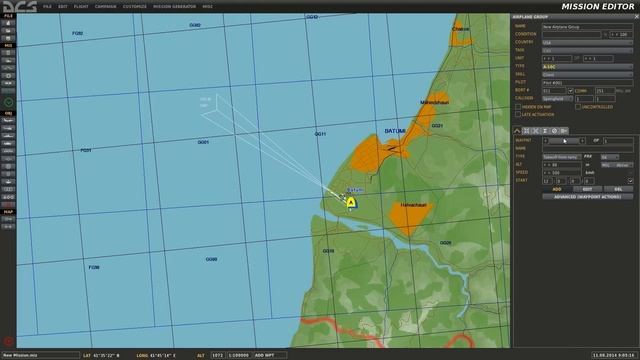Select the place static object icon
The height and width of the screenshot is (360, 640).
point(8,151)
